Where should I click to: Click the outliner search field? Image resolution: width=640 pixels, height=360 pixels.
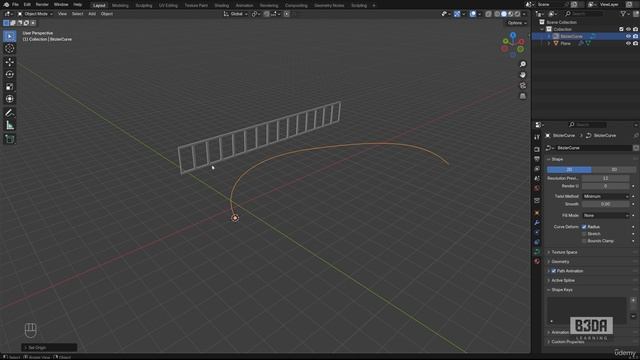coord(584,14)
